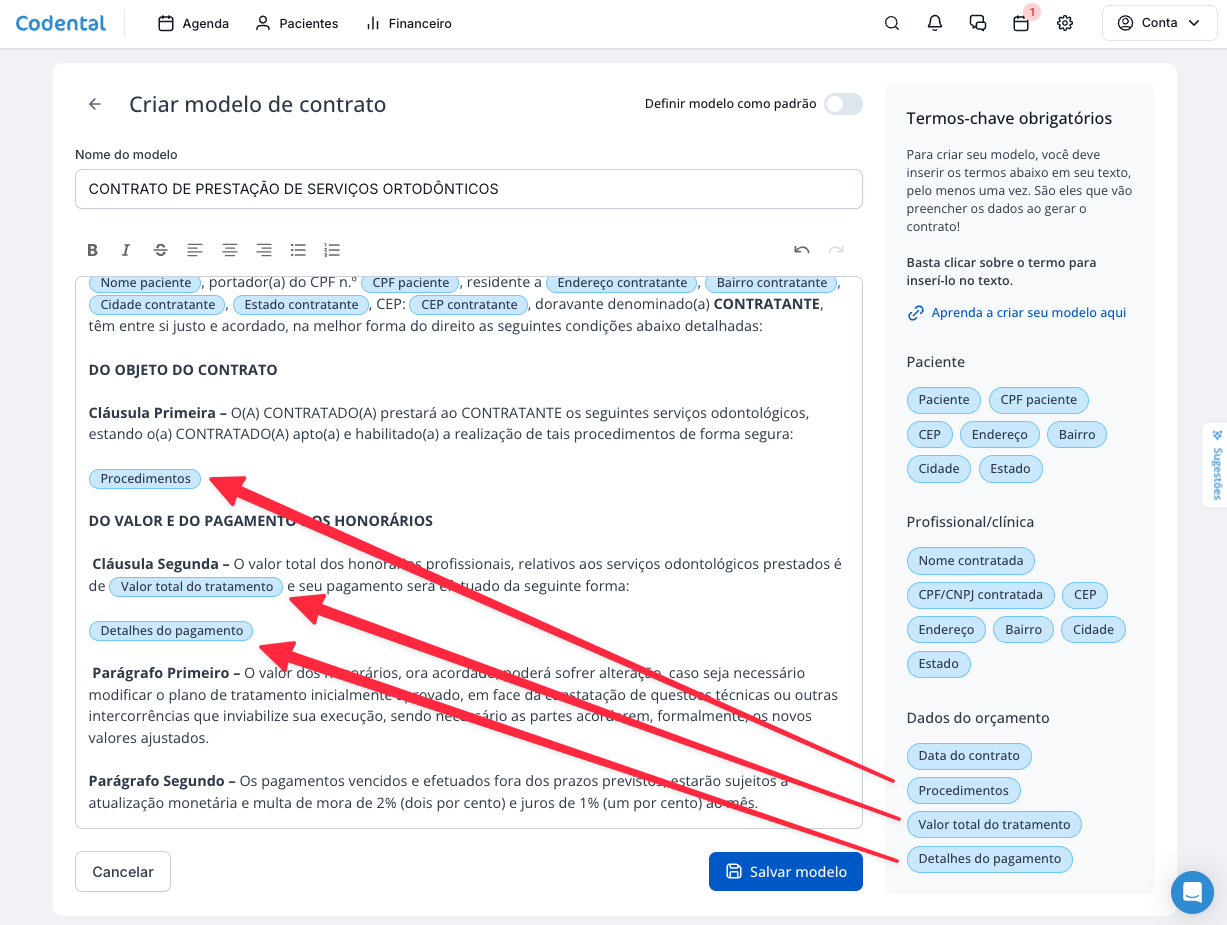Open the search magnifier icon

coord(892,23)
